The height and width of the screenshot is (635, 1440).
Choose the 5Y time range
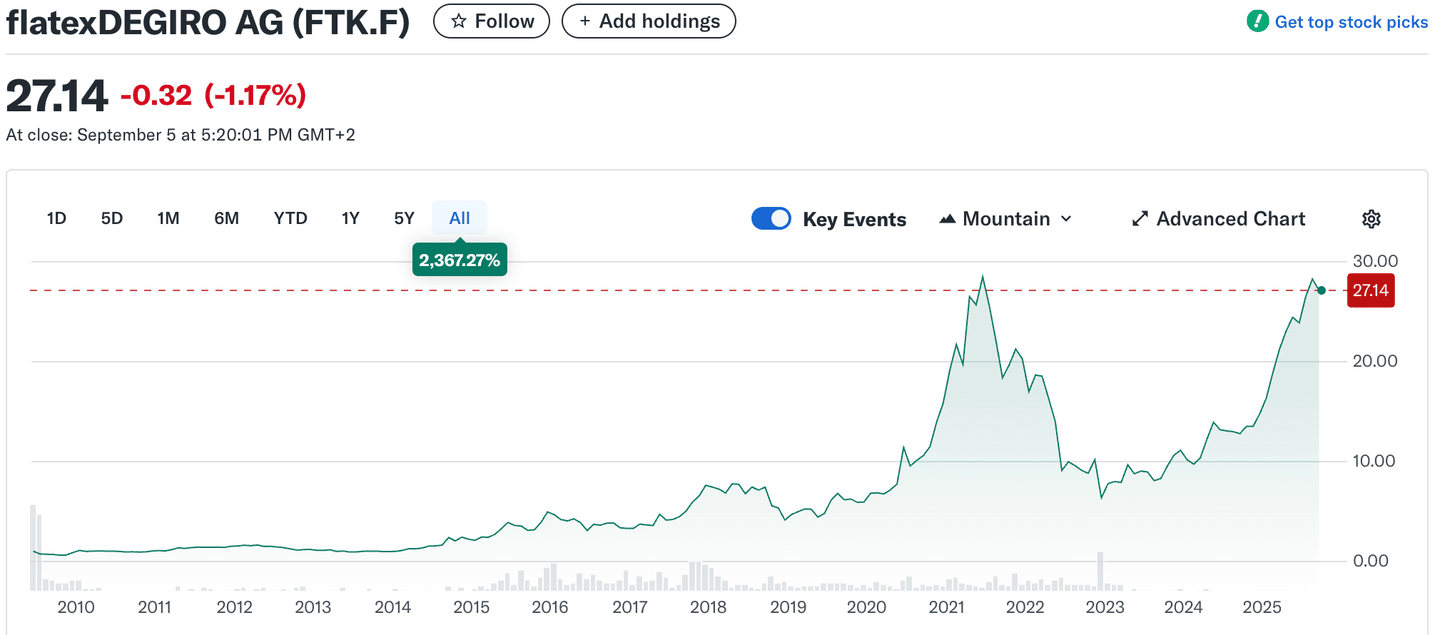404,218
